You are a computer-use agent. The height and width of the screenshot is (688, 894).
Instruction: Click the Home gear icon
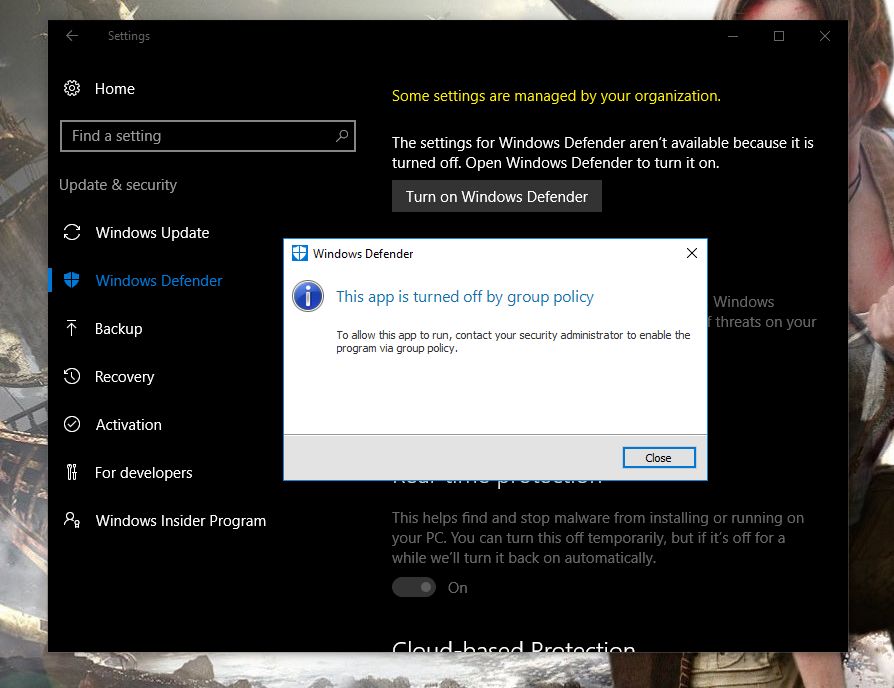(72, 88)
